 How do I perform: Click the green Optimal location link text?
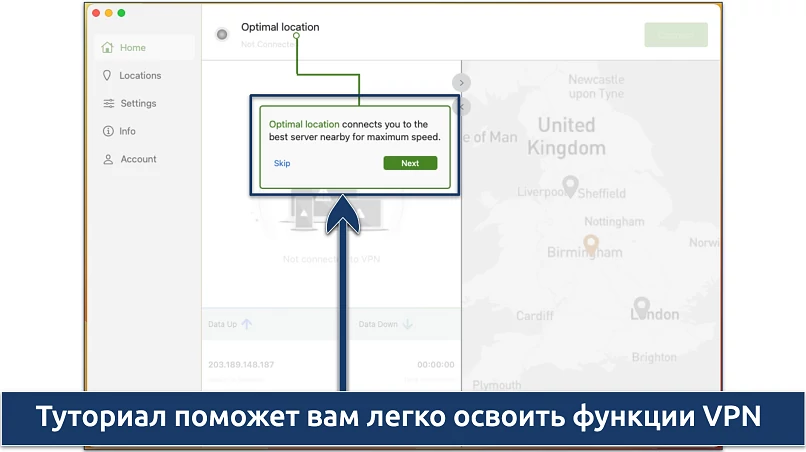point(304,124)
